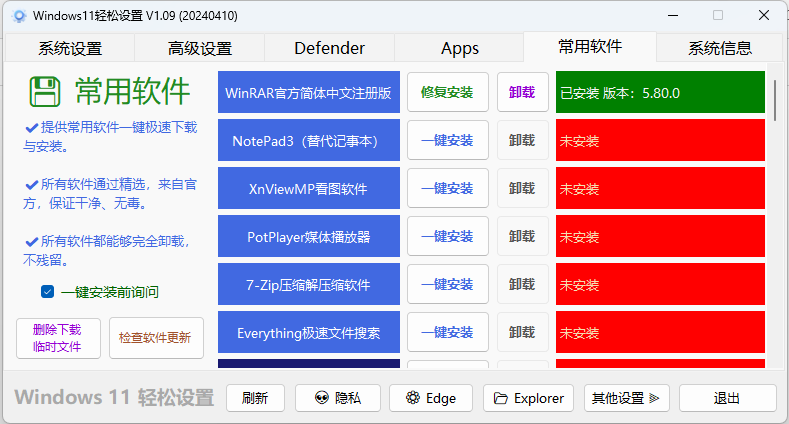Click the 刷新 refresh button
This screenshot has height=424, width=789.
[255, 398]
